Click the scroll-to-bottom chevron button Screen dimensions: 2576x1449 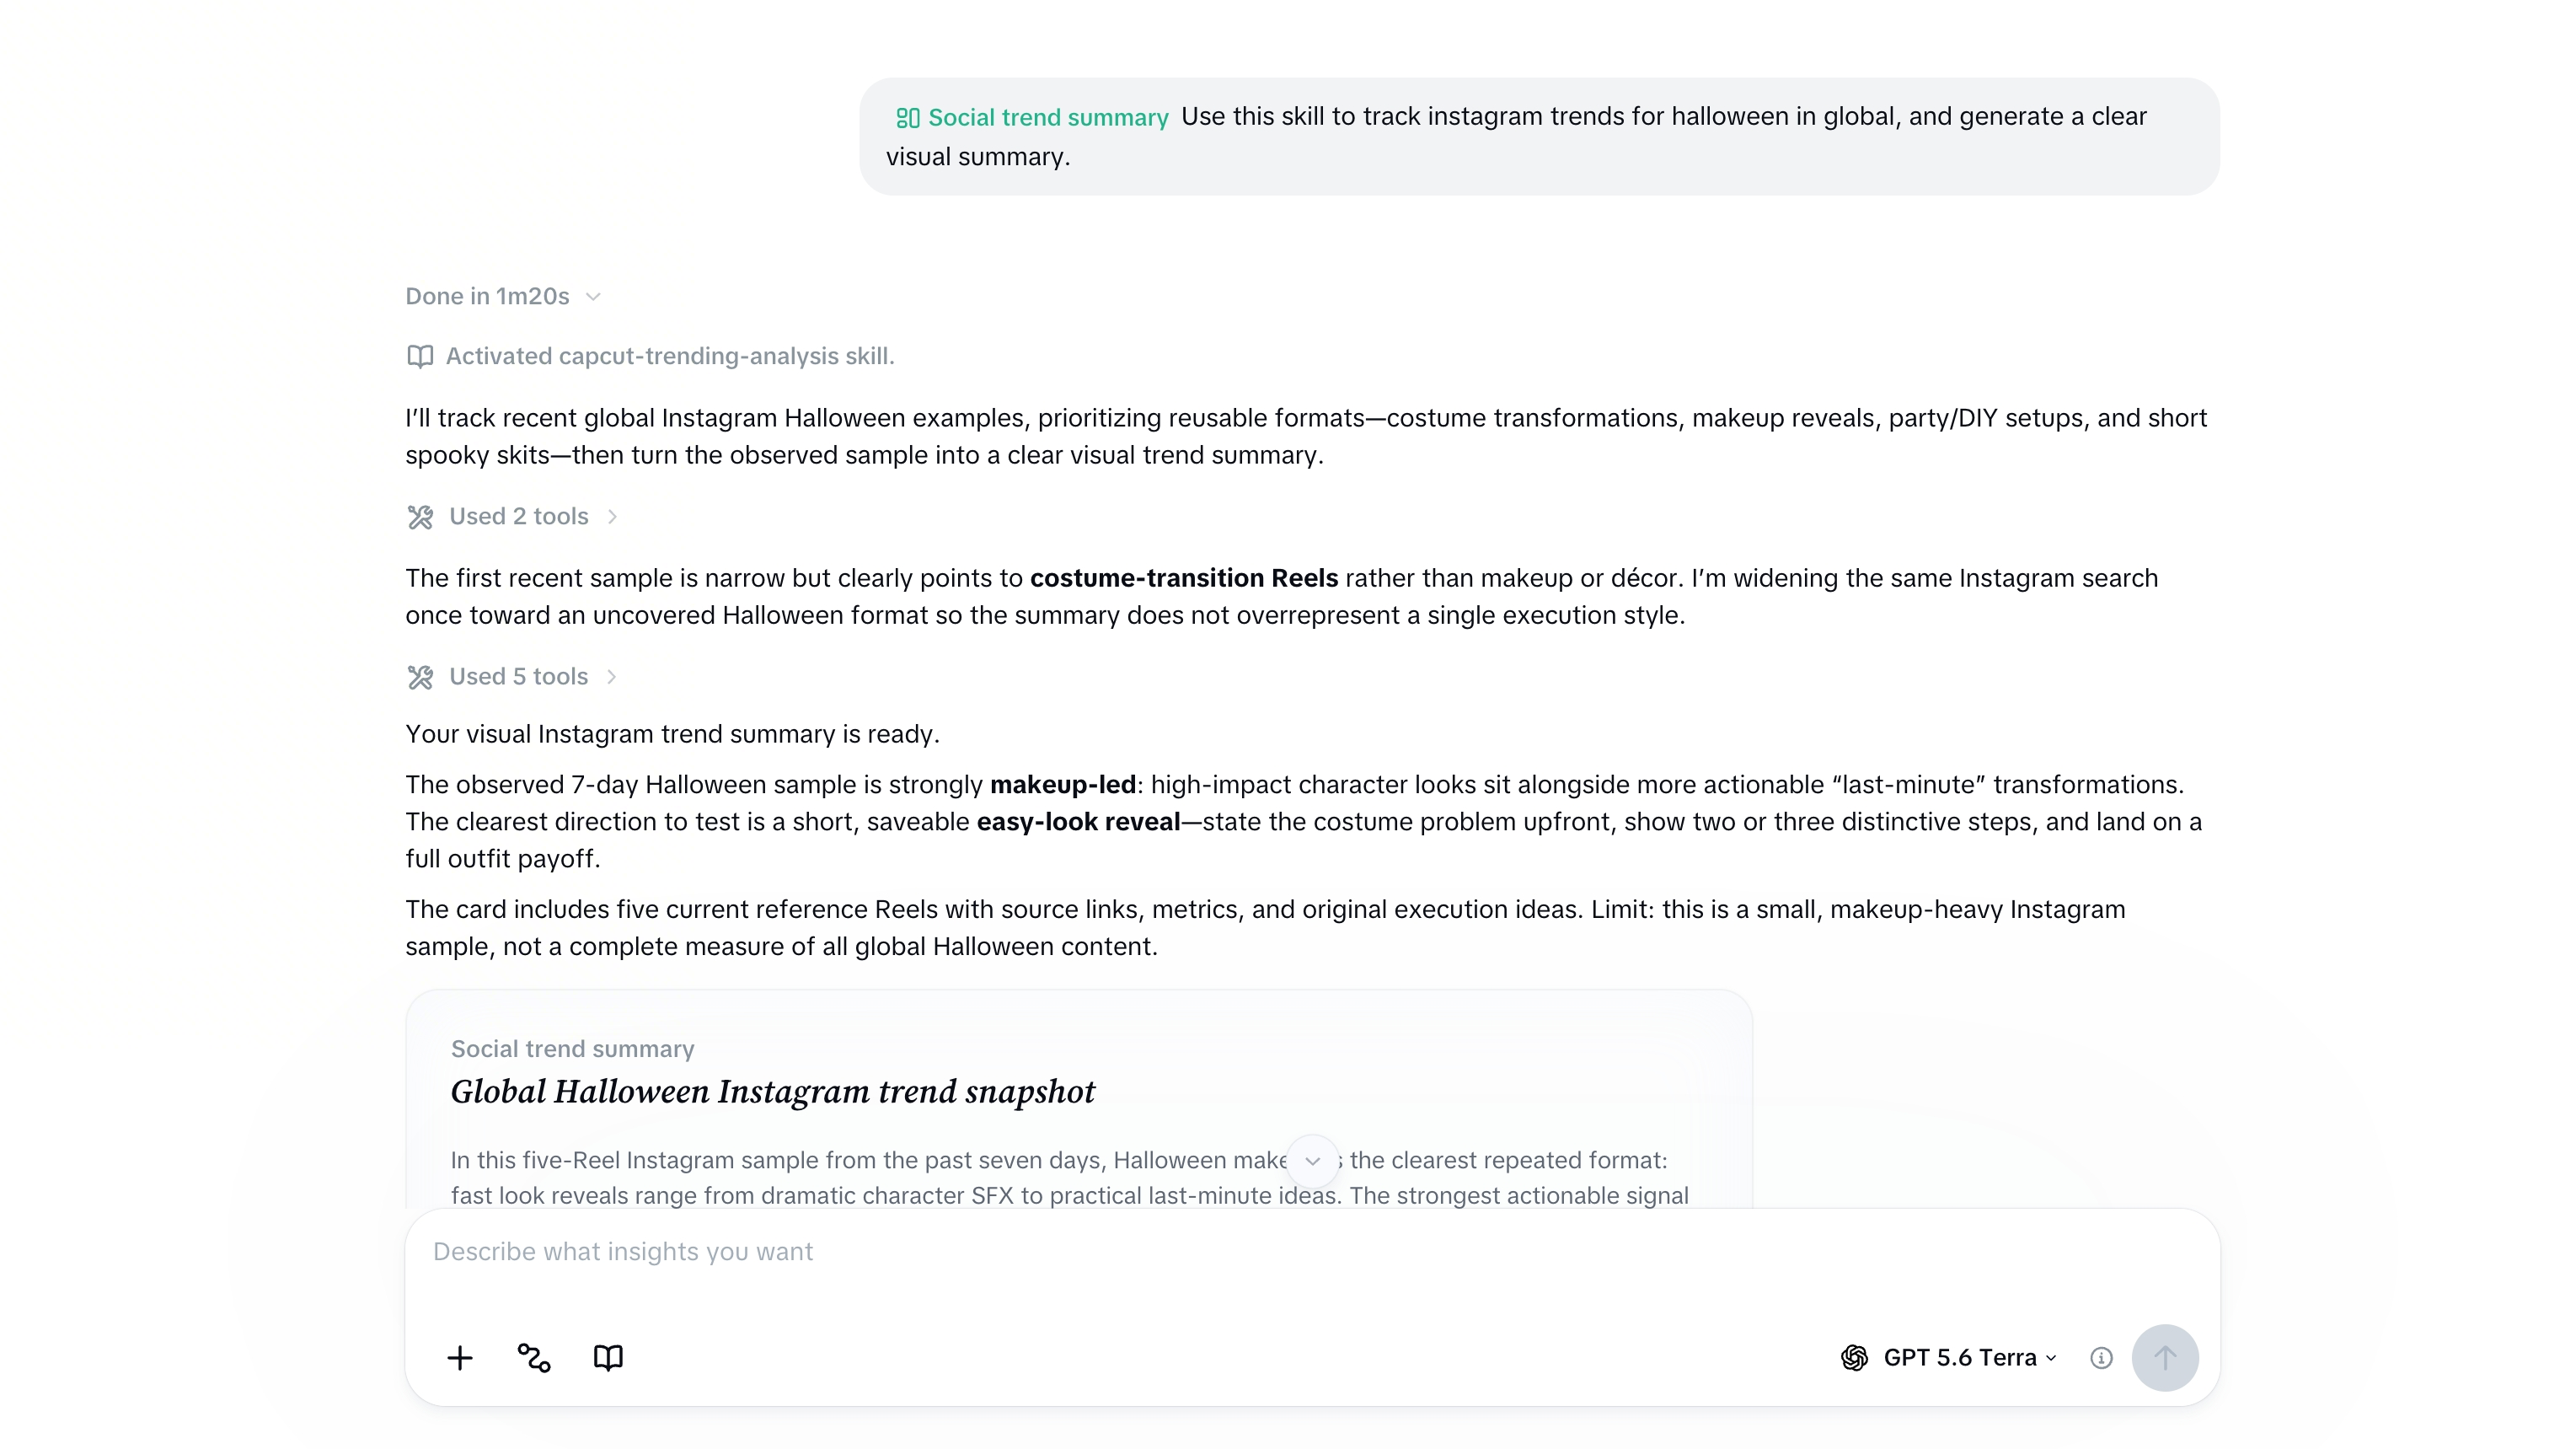pyautogui.click(x=1313, y=1161)
